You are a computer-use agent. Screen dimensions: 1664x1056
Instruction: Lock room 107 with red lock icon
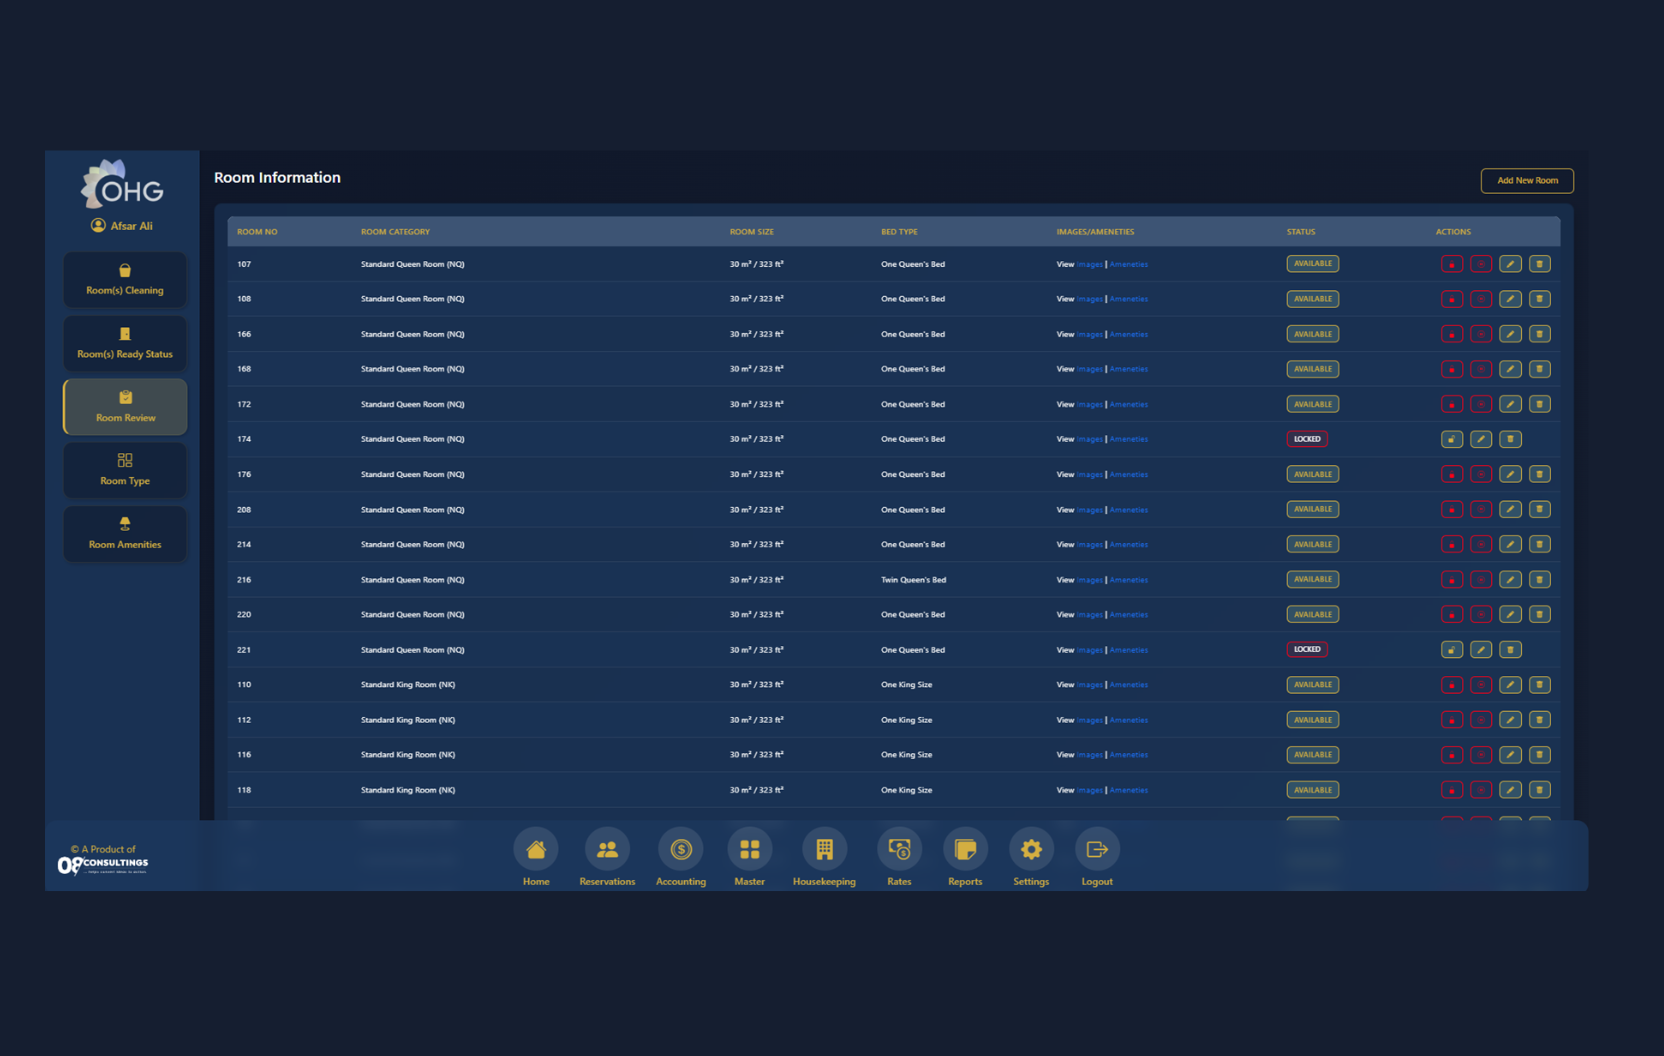pos(1451,264)
